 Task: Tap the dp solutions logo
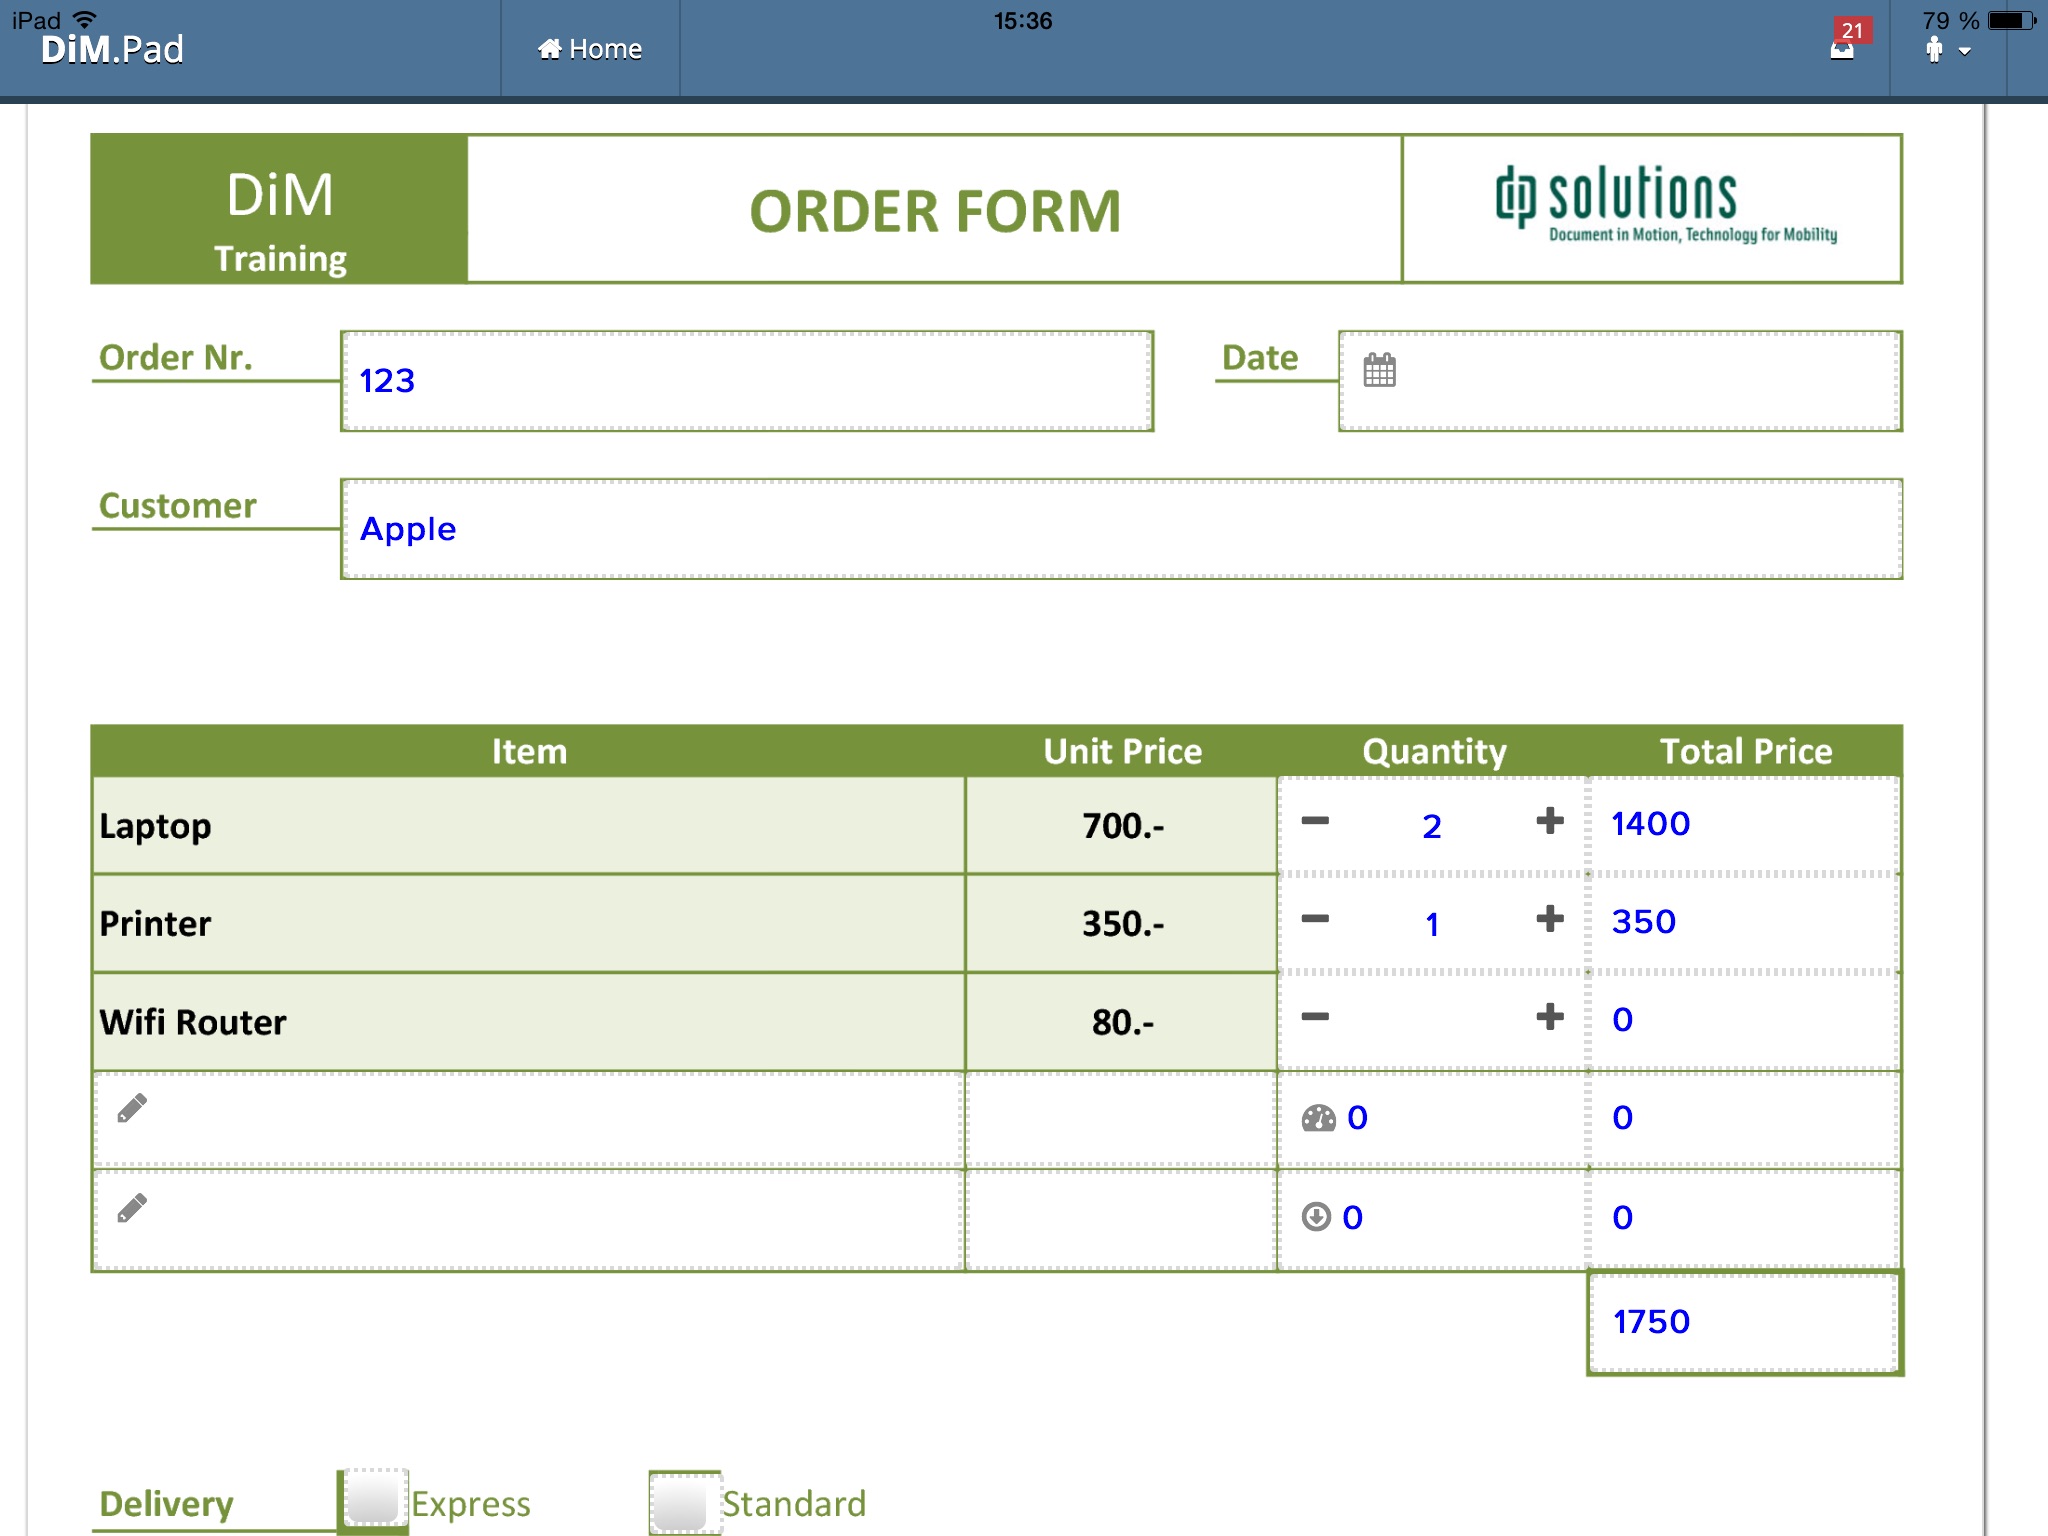(1665, 206)
